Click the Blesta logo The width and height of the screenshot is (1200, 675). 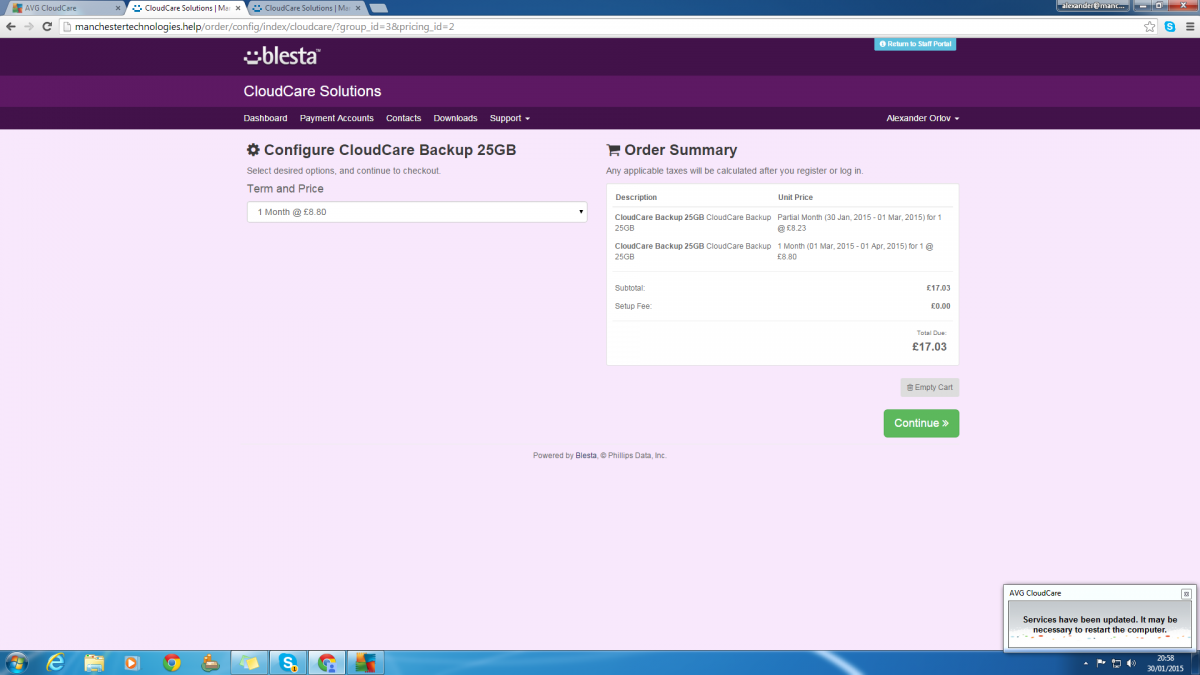coord(282,56)
